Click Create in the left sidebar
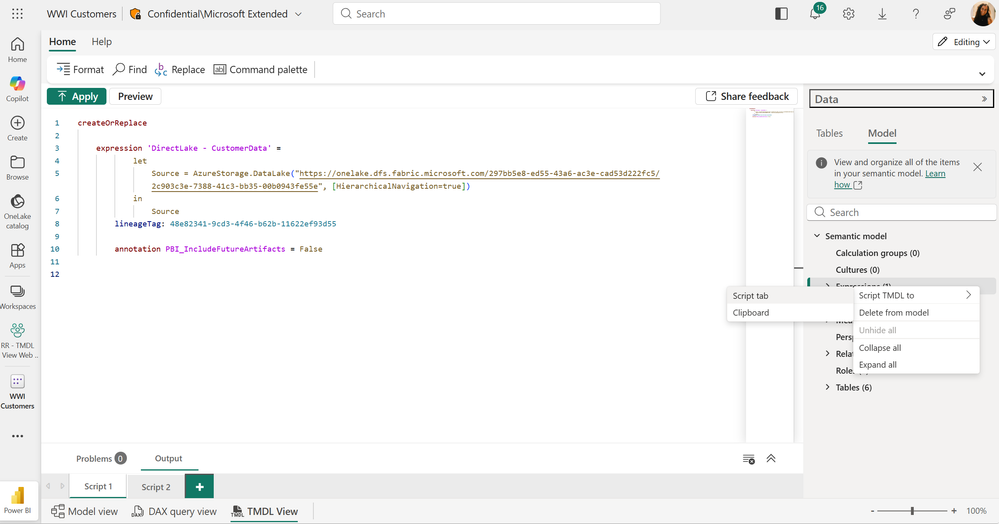Viewport: 999px width, 524px height. (17, 128)
